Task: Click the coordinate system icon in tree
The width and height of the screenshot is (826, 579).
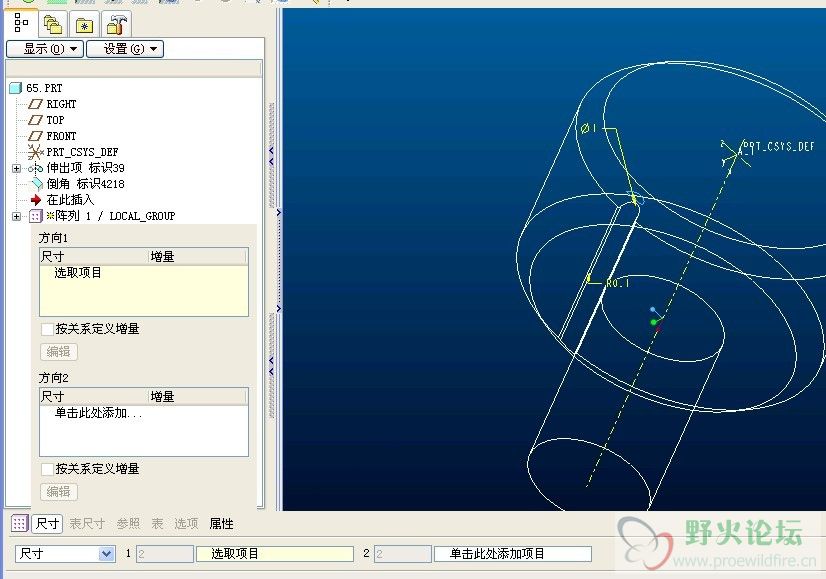Action: pos(35,152)
